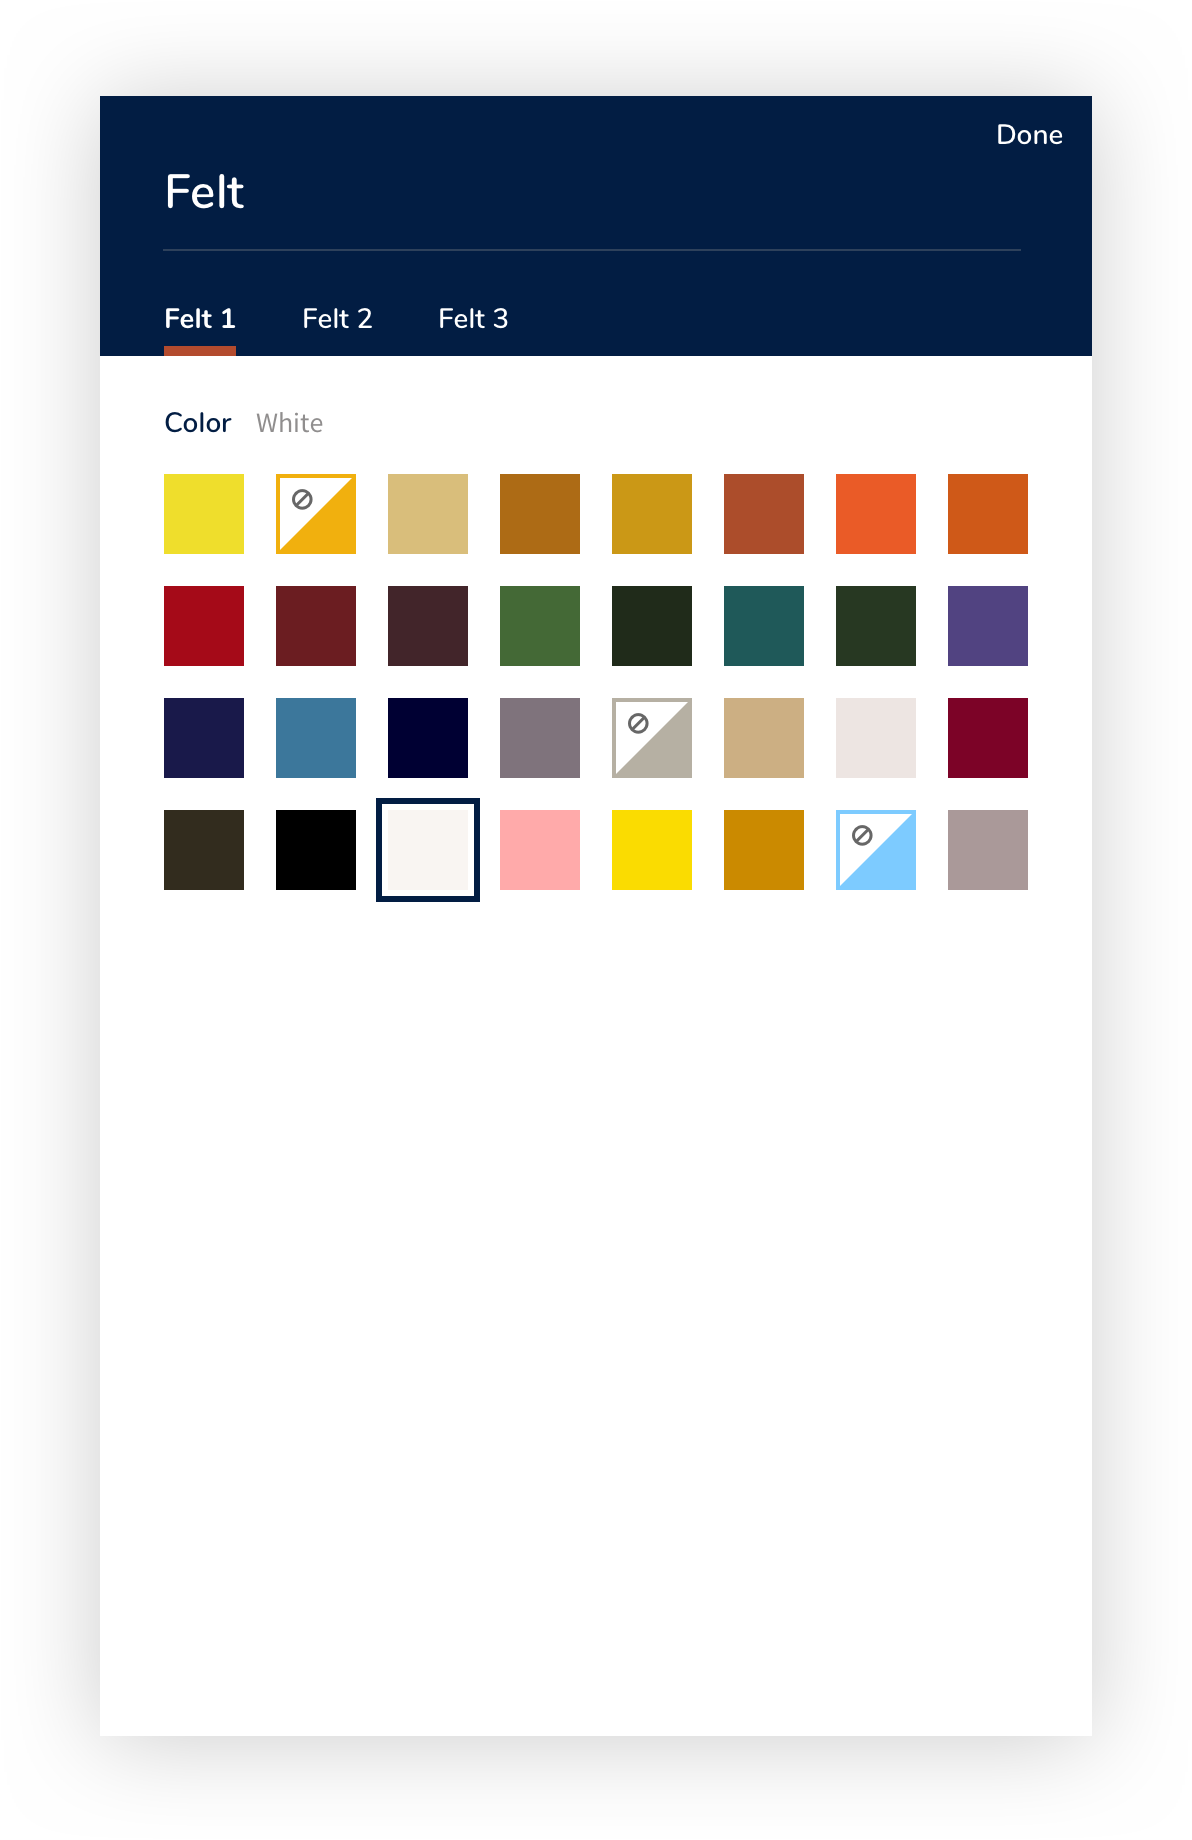Switch to the Felt 2 tab

337,319
